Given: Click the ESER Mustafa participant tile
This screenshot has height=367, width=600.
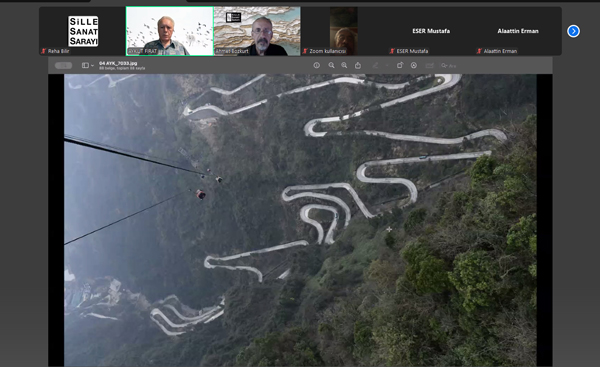Looking at the screenshot, I should pos(431,31).
